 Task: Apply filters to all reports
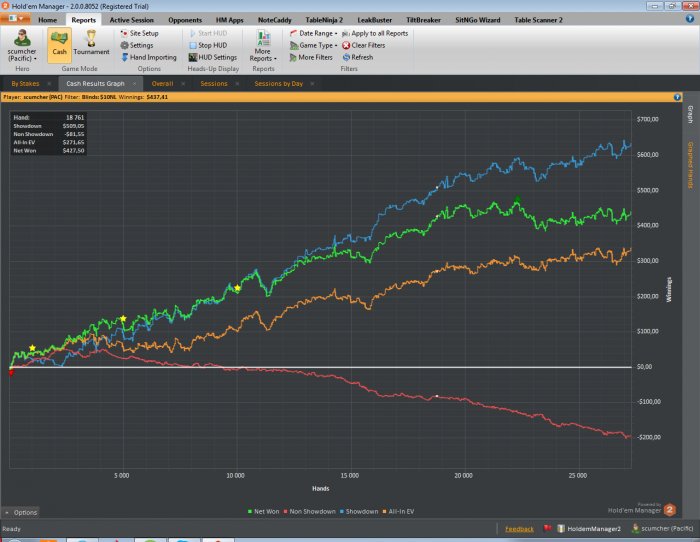pyautogui.click(x=375, y=33)
